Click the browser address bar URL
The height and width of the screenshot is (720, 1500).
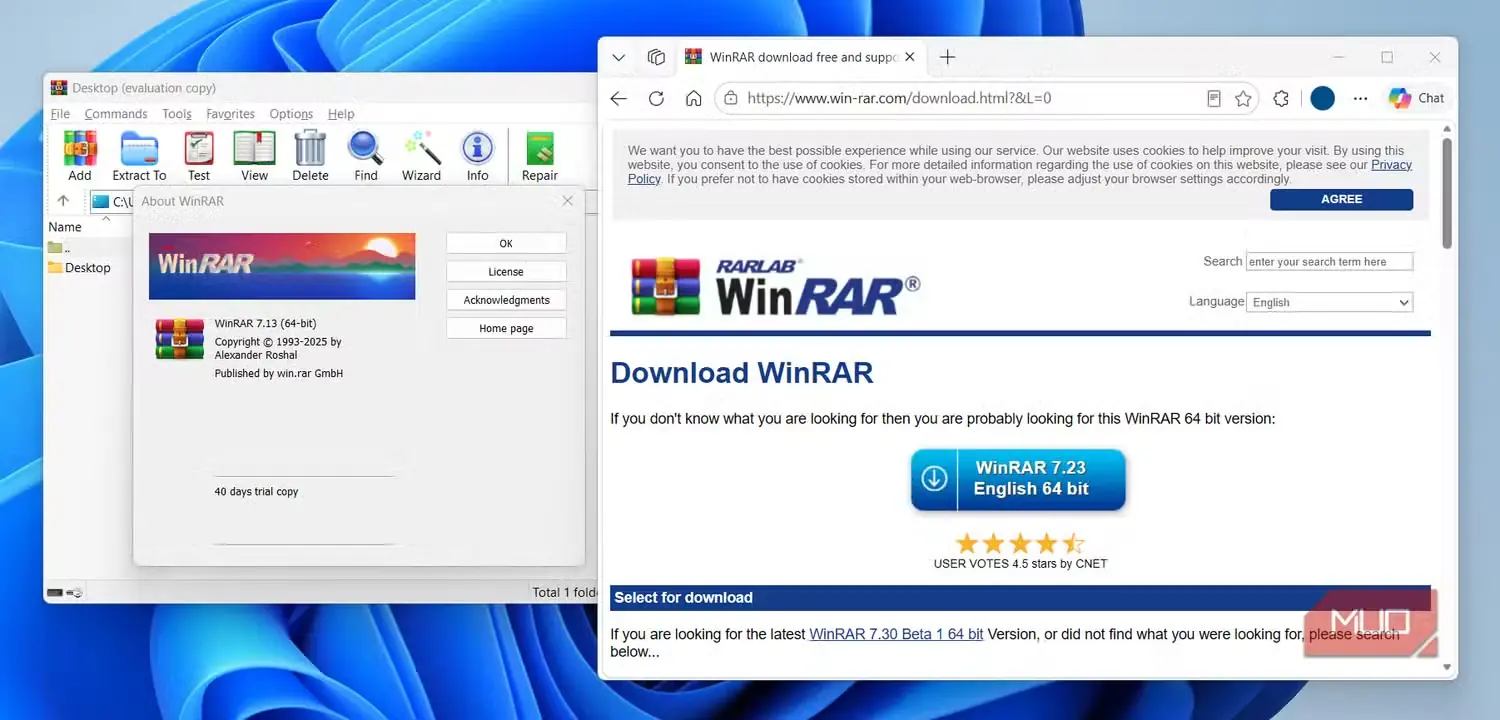point(899,98)
